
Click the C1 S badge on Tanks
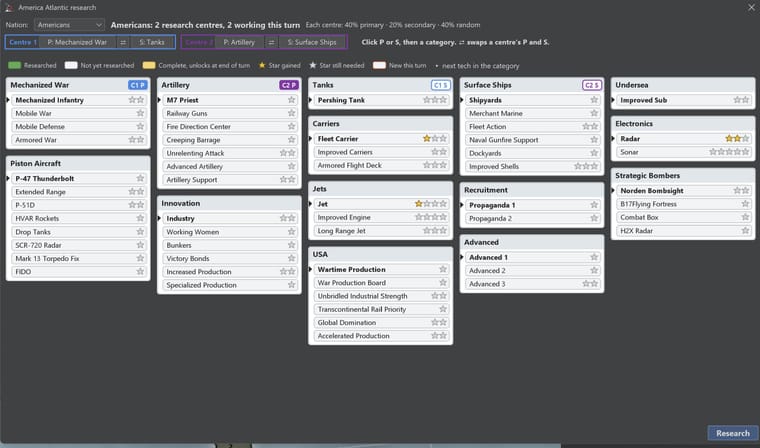pos(441,85)
